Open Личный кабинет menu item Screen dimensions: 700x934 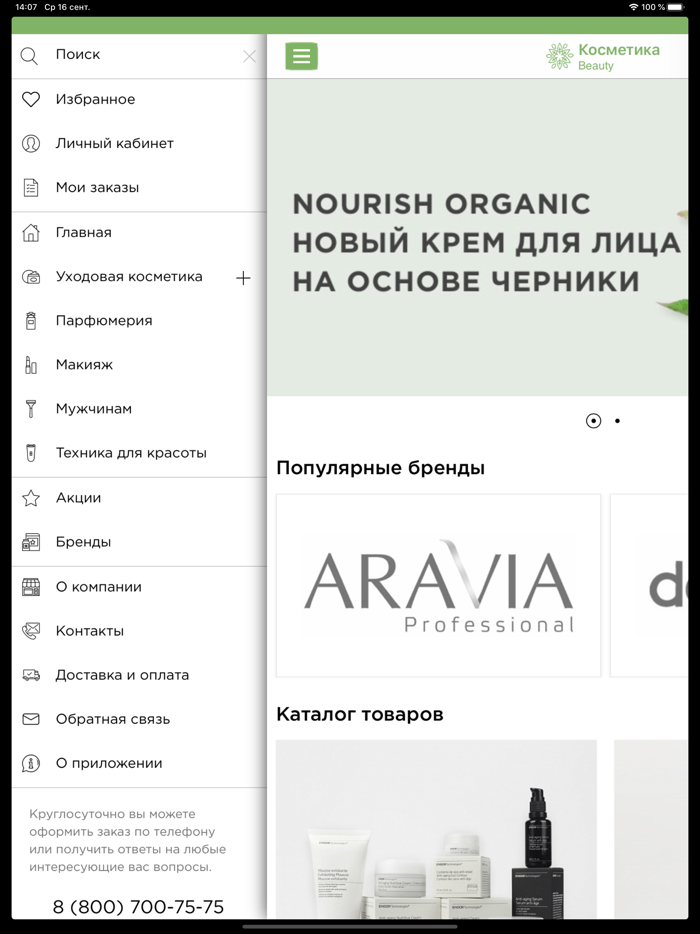(x=139, y=144)
